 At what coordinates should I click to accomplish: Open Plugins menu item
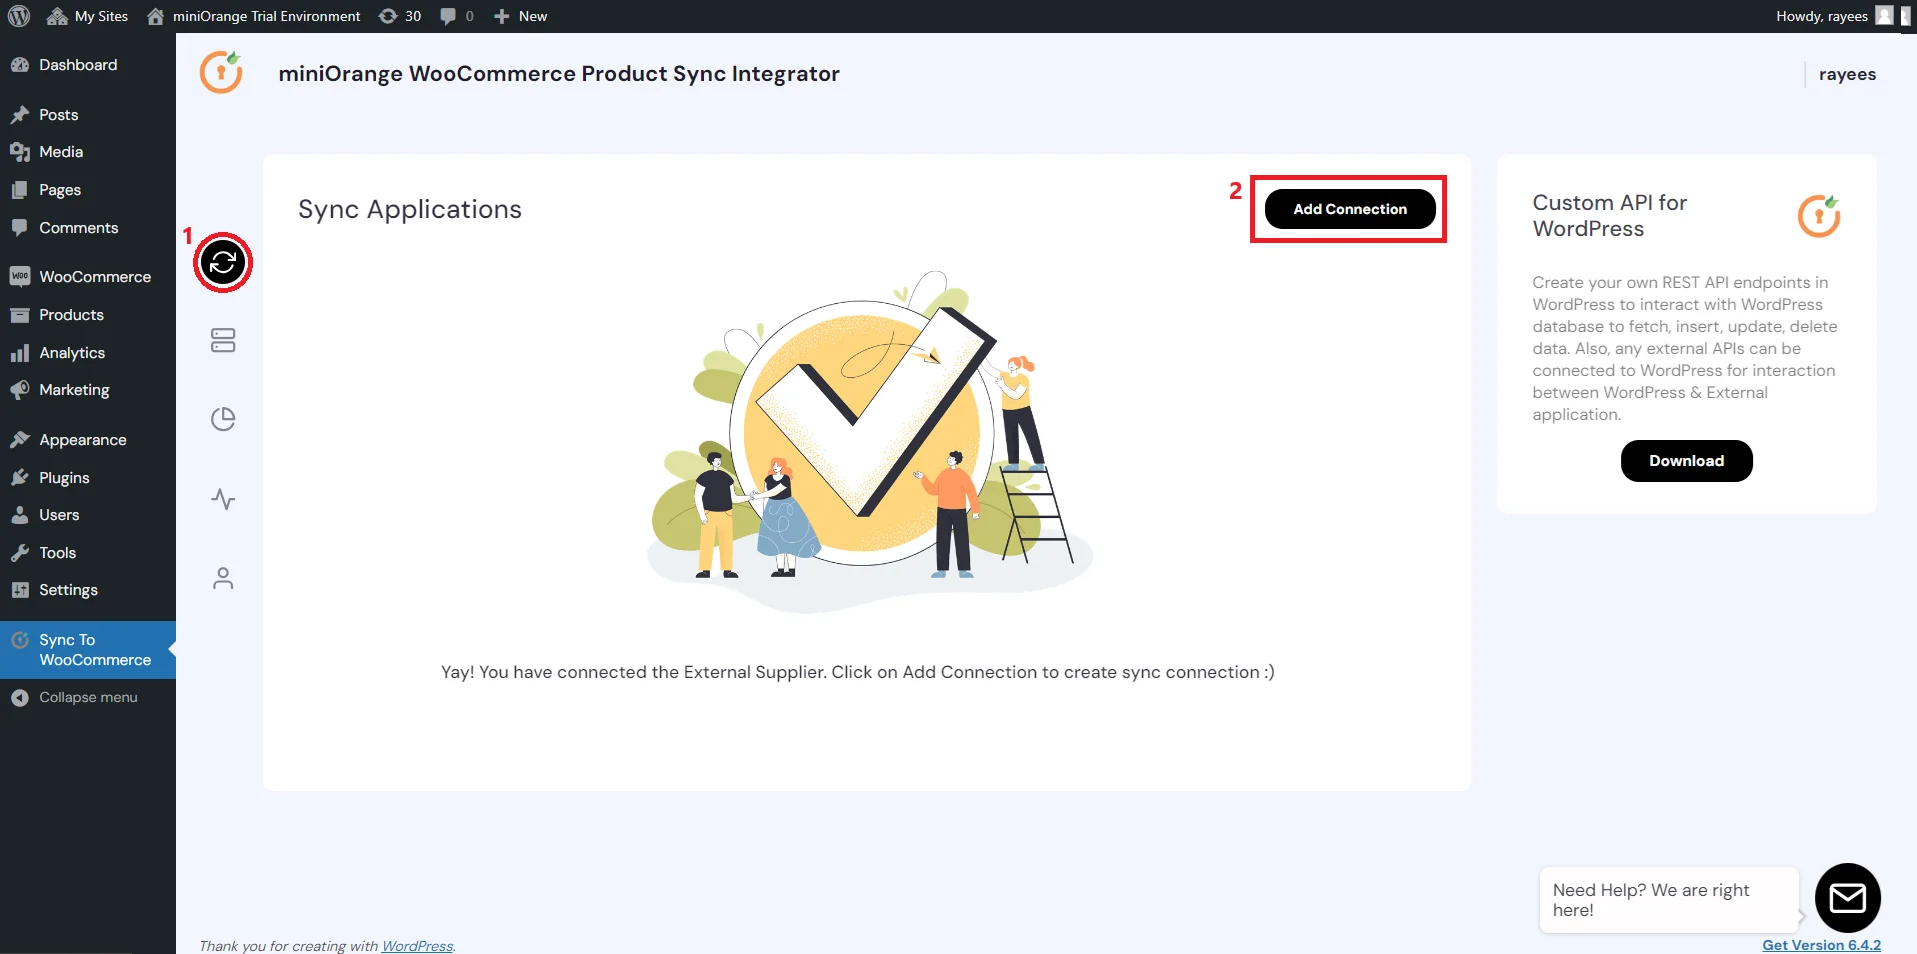pyautogui.click(x=88, y=478)
